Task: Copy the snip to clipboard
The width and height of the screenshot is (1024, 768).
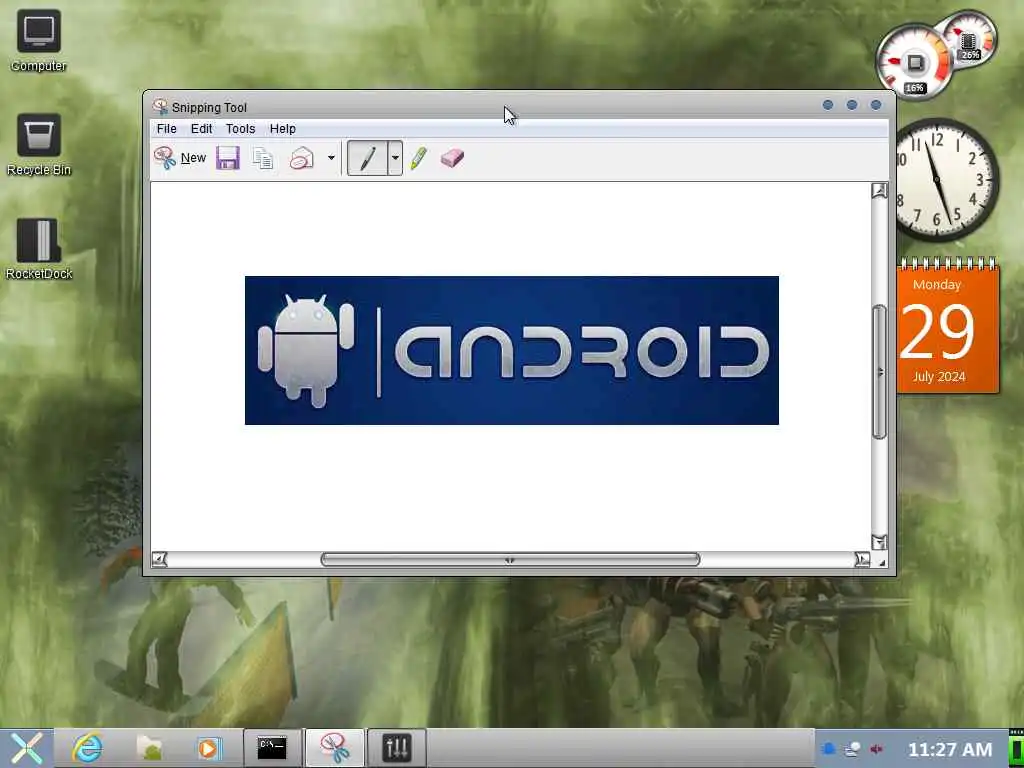Action: (x=263, y=158)
